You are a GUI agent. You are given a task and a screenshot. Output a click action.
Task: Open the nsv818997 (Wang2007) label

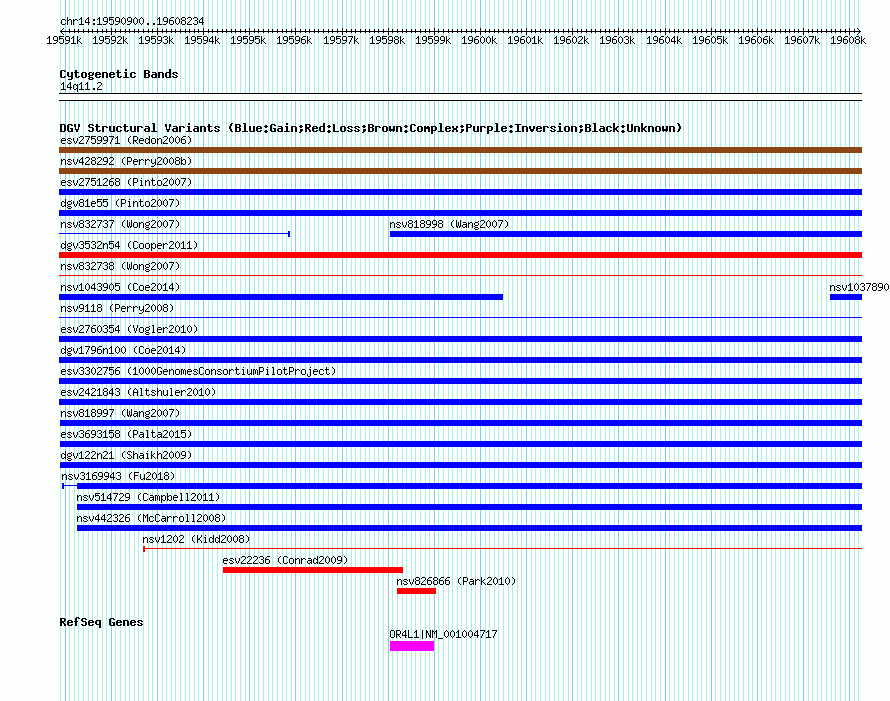coord(120,413)
